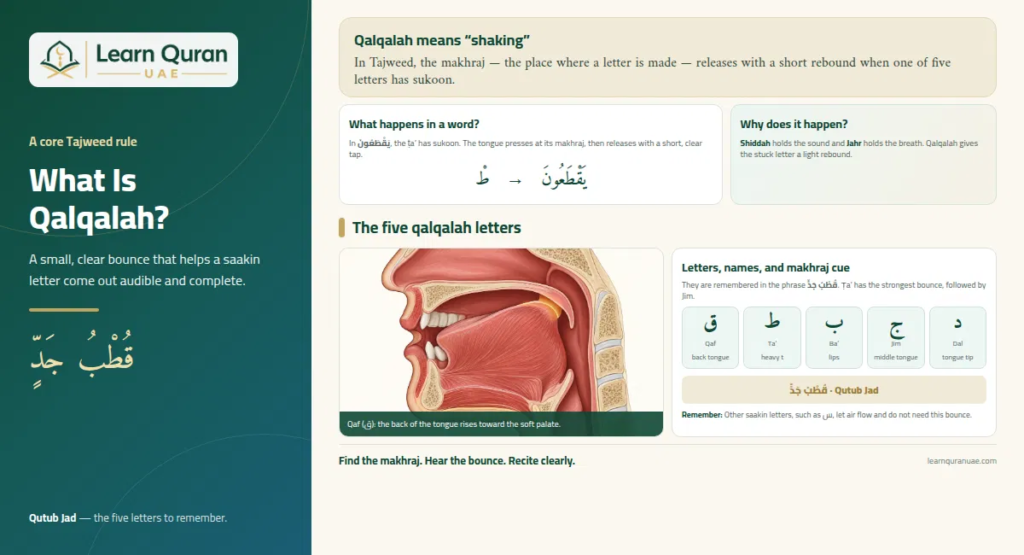Select 'Qutub Jad — the five letters to remember'
The height and width of the screenshot is (555, 1024).
[128, 518]
